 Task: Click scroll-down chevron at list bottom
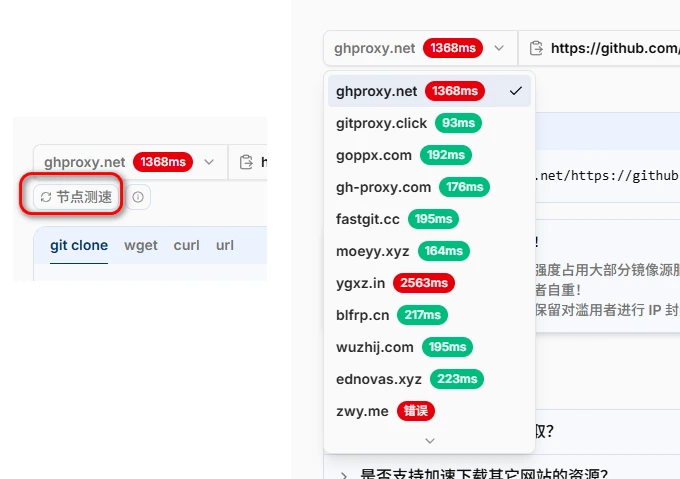point(430,440)
